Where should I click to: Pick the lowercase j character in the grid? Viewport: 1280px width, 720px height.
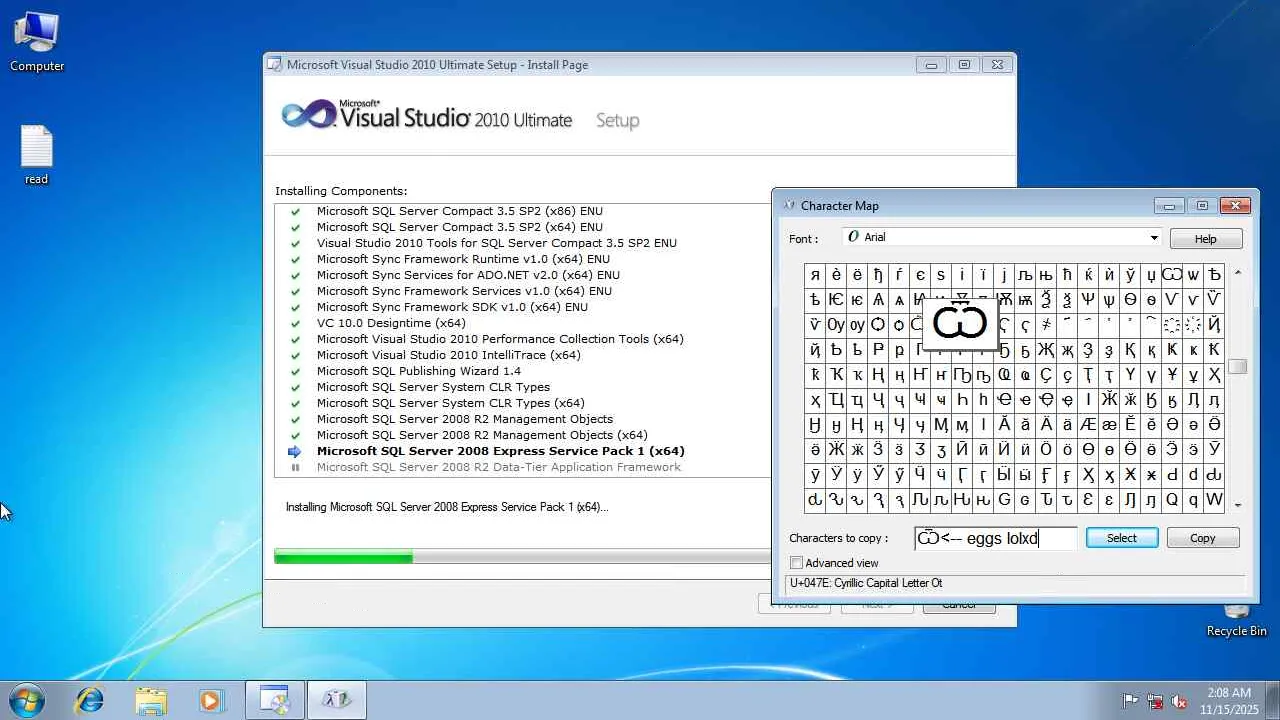(1004, 275)
